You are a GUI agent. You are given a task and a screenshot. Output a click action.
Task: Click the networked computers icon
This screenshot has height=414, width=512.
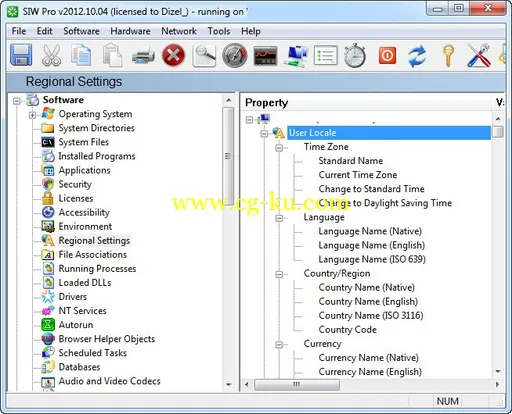tap(295, 56)
